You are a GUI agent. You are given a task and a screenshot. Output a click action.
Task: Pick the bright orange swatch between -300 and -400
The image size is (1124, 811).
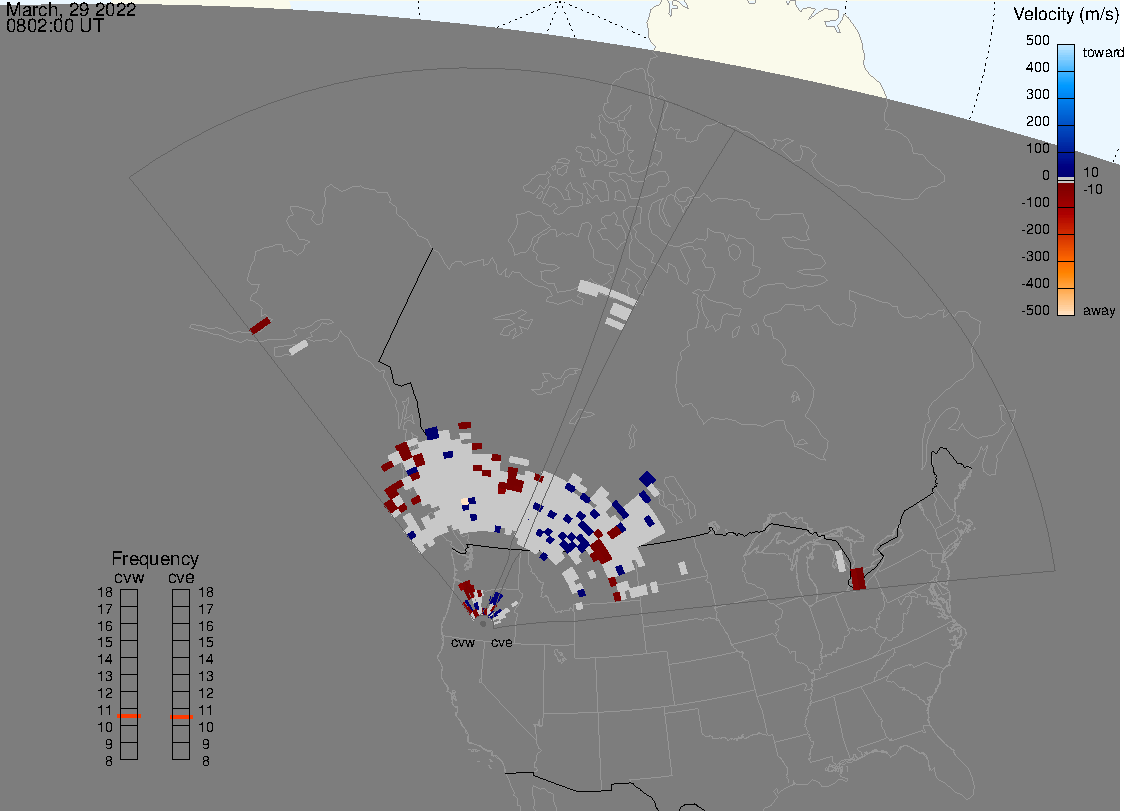tap(1066, 274)
